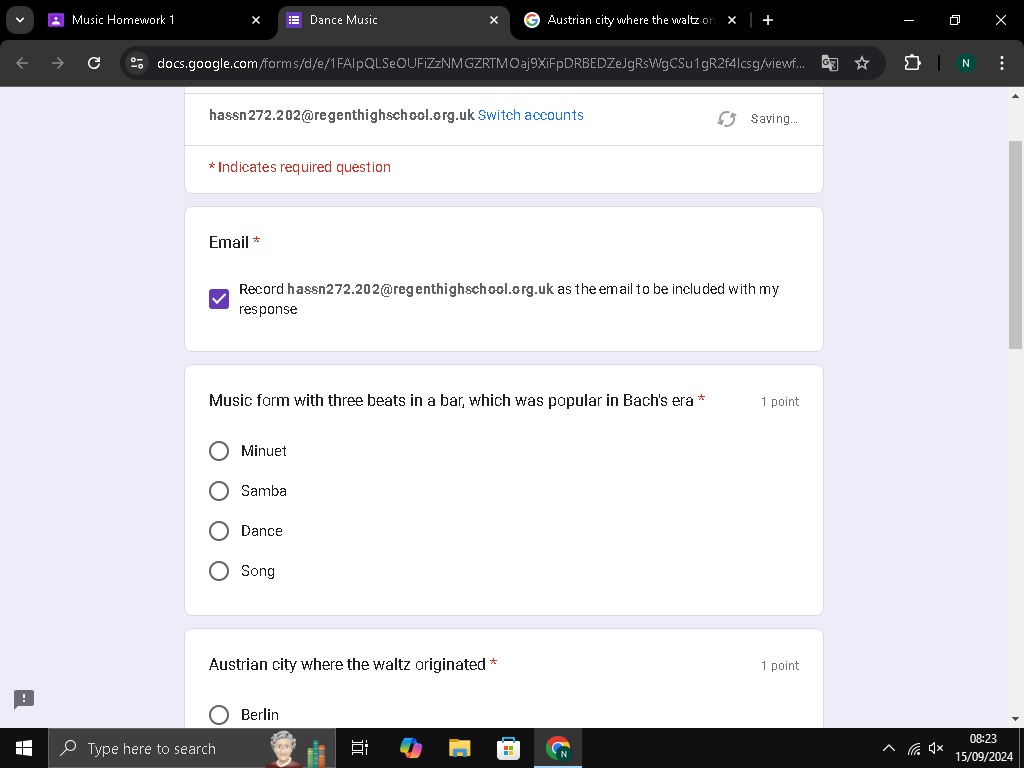1024x768 pixels.
Task: View site information icon in address bar
Action: pyautogui.click(x=137, y=63)
